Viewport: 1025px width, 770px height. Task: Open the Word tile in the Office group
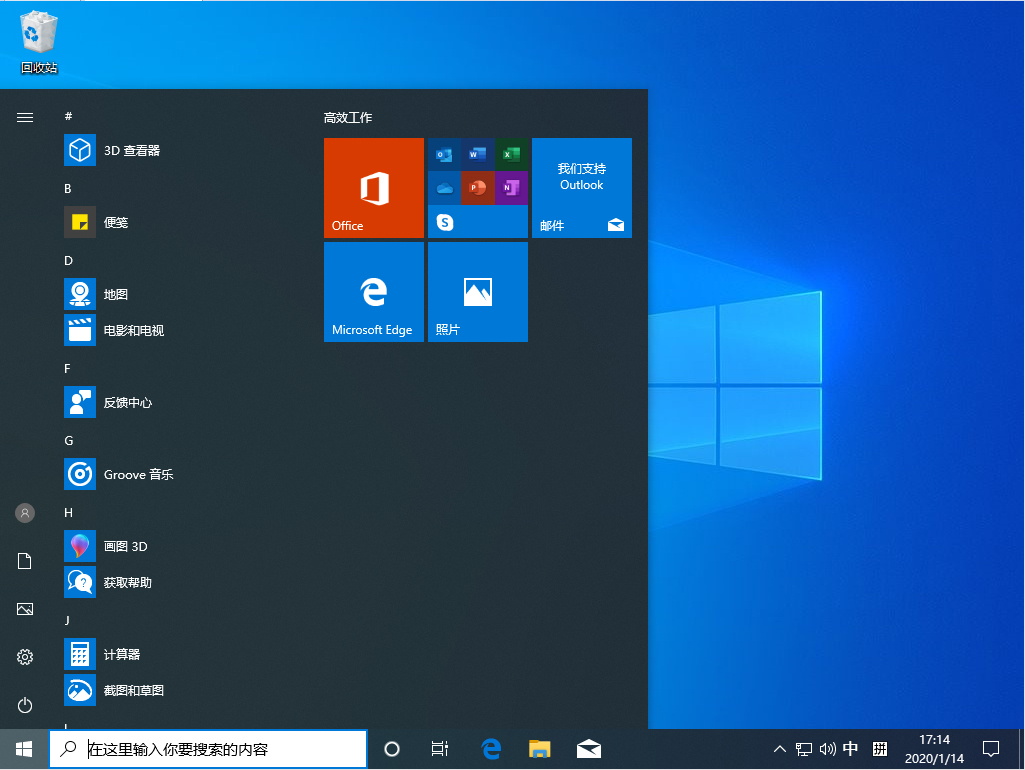coord(478,154)
